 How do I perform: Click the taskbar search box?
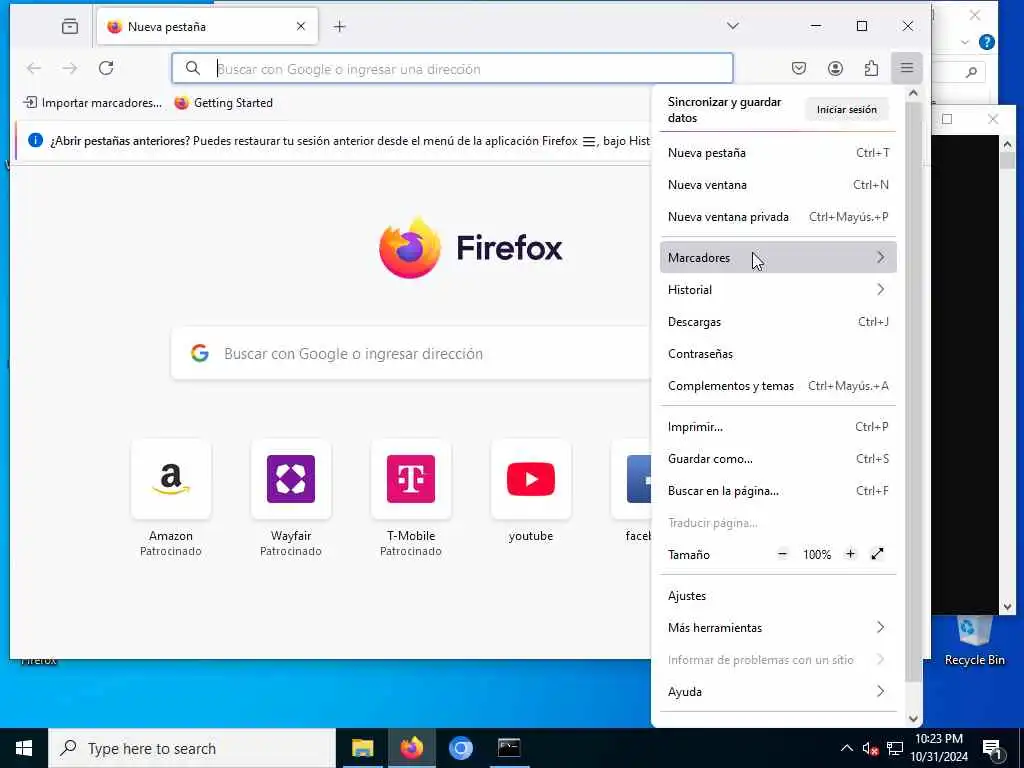(x=192, y=748)
